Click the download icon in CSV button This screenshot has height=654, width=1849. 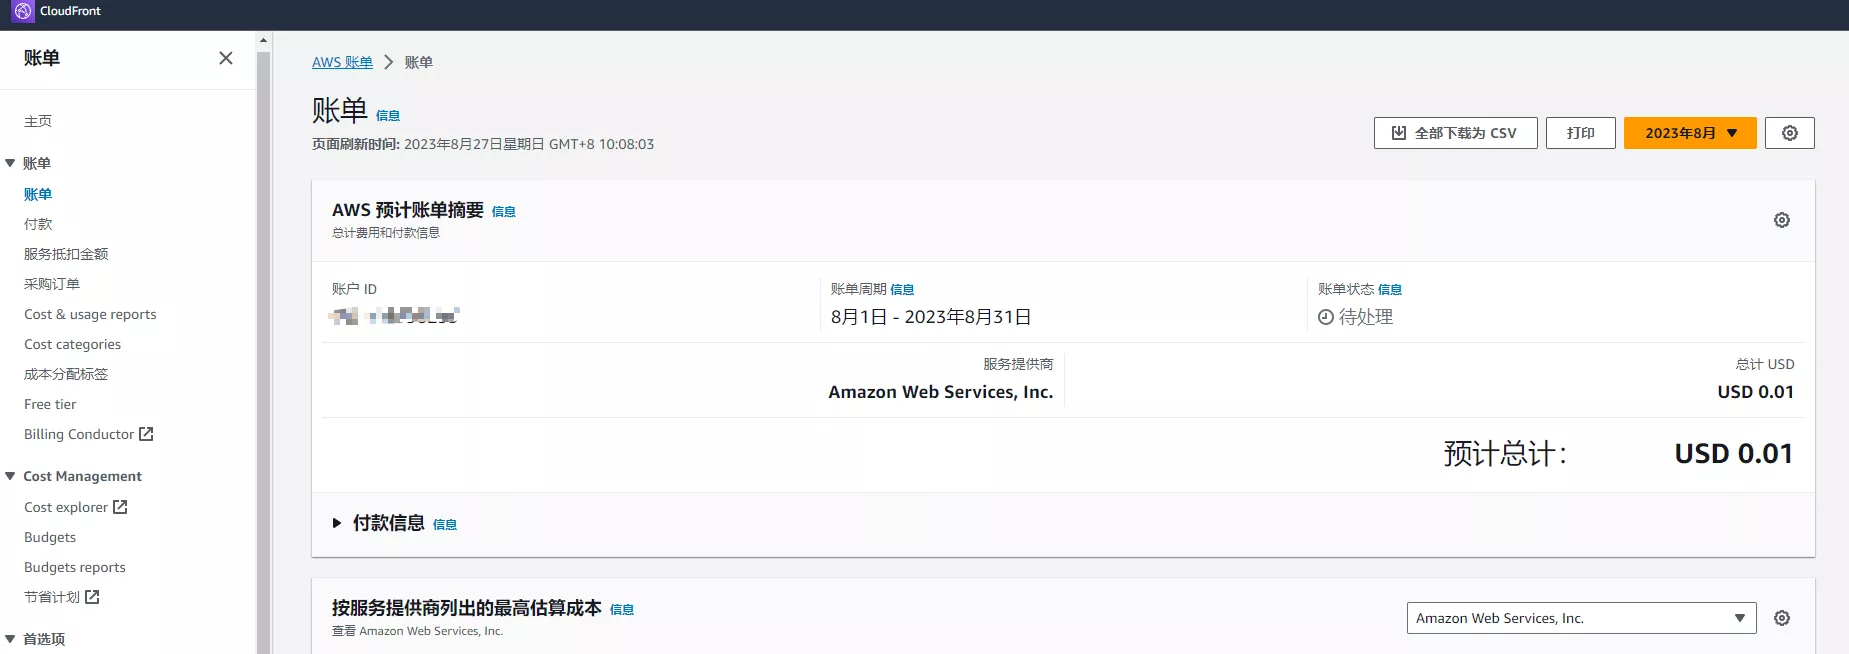pos(1399,133)
